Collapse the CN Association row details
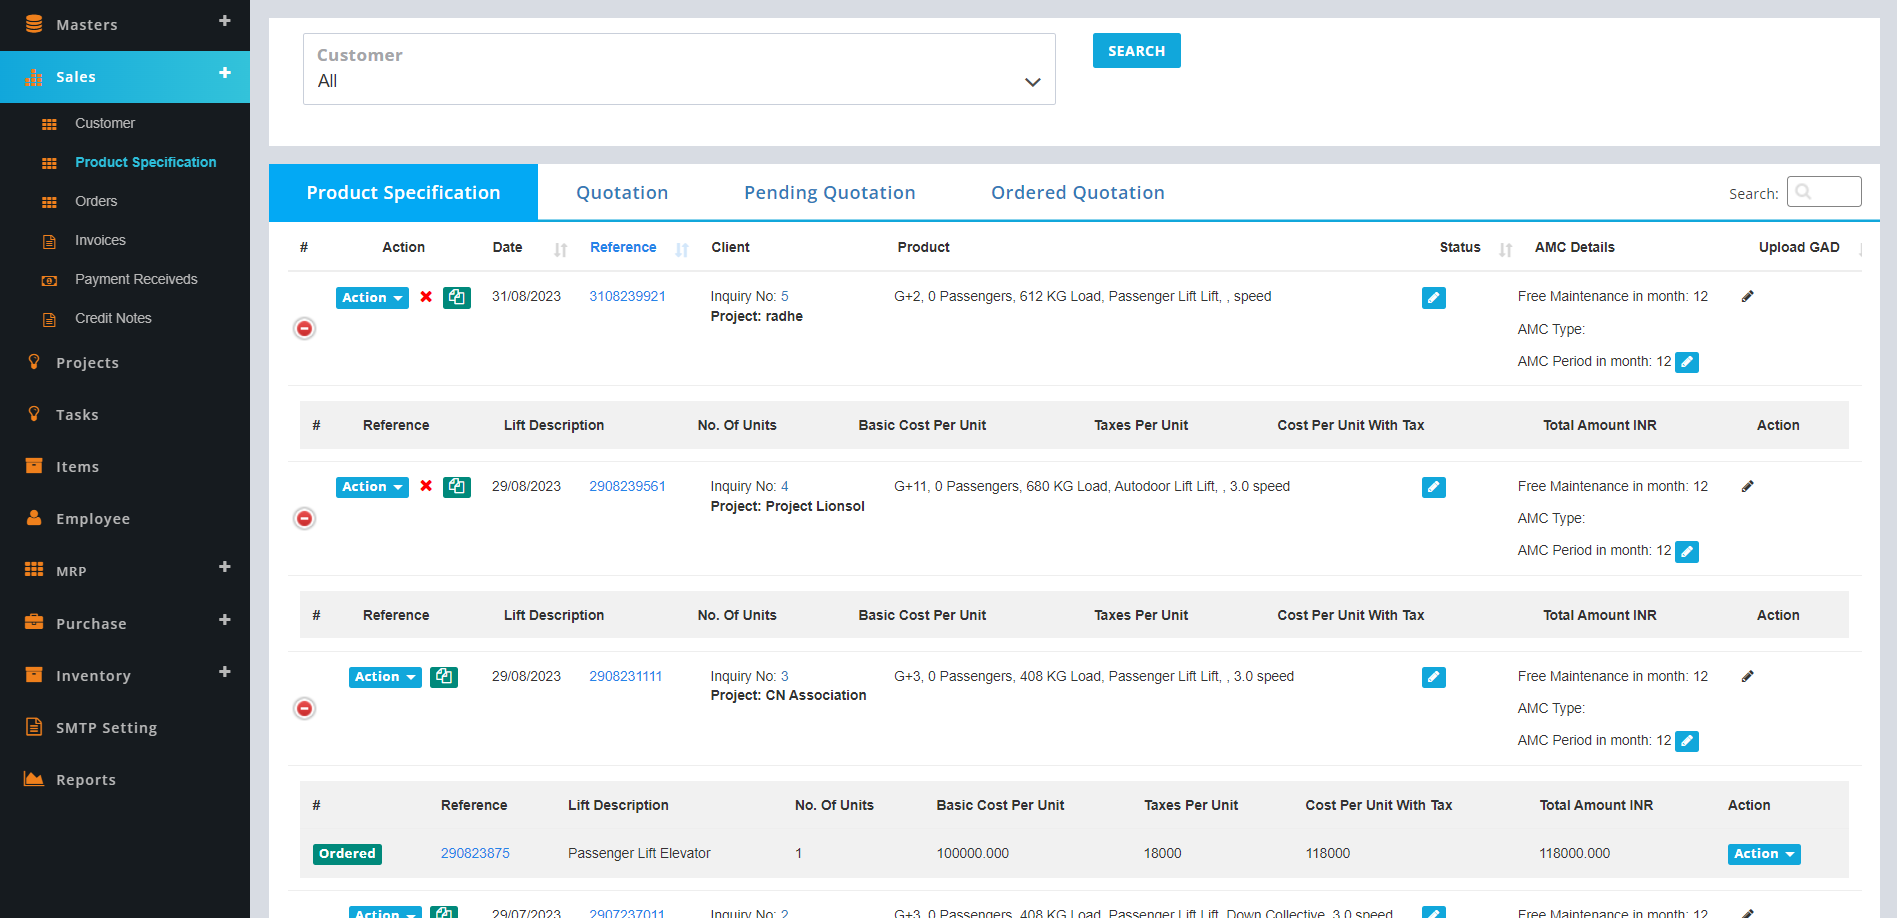1897x918 pixels. 305,708
